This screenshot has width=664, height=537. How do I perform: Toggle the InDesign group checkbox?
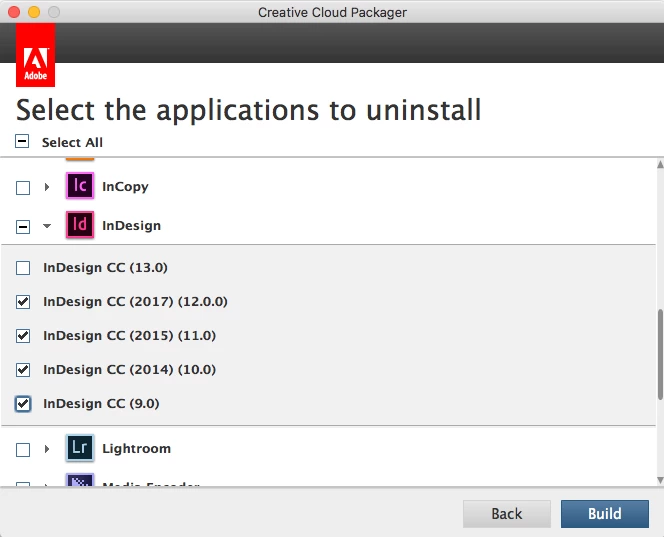coord(23,227)
